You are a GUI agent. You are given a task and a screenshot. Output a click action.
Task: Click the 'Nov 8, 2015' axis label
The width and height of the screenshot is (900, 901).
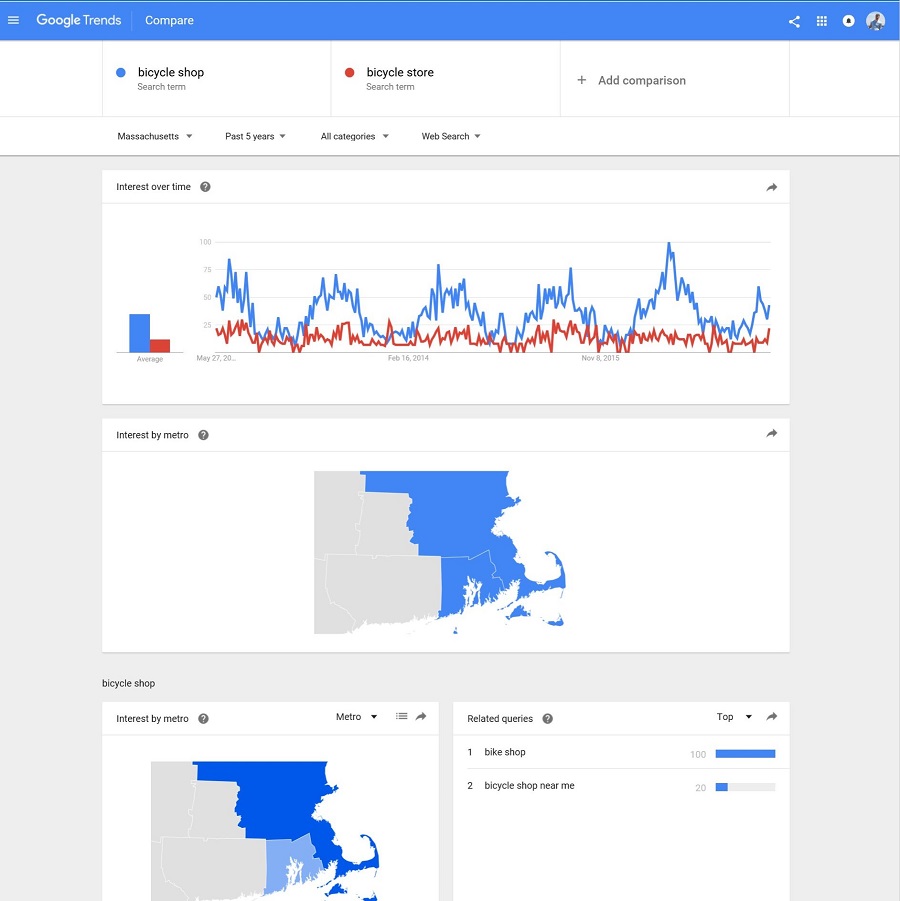(x=601, y=358)
